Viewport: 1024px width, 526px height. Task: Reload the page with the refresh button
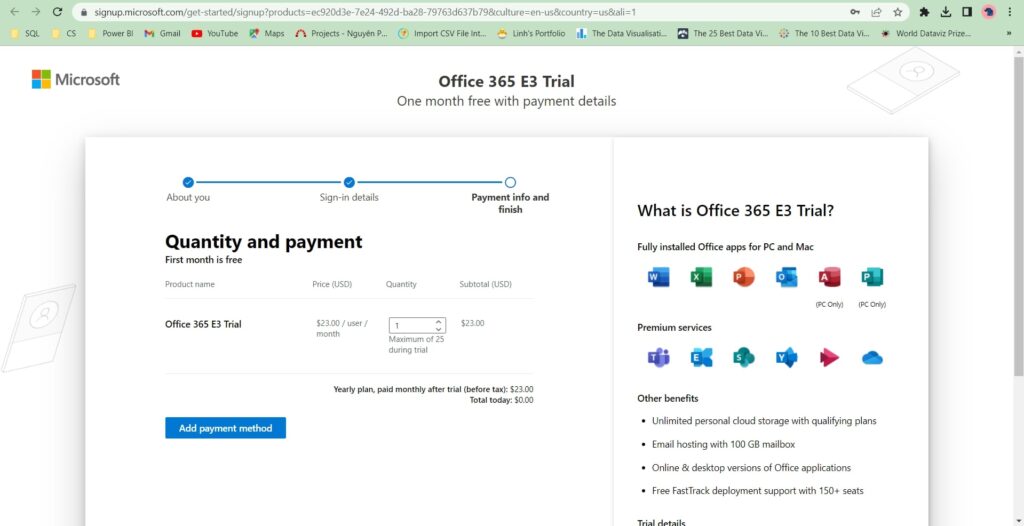(x=57, y=12)
